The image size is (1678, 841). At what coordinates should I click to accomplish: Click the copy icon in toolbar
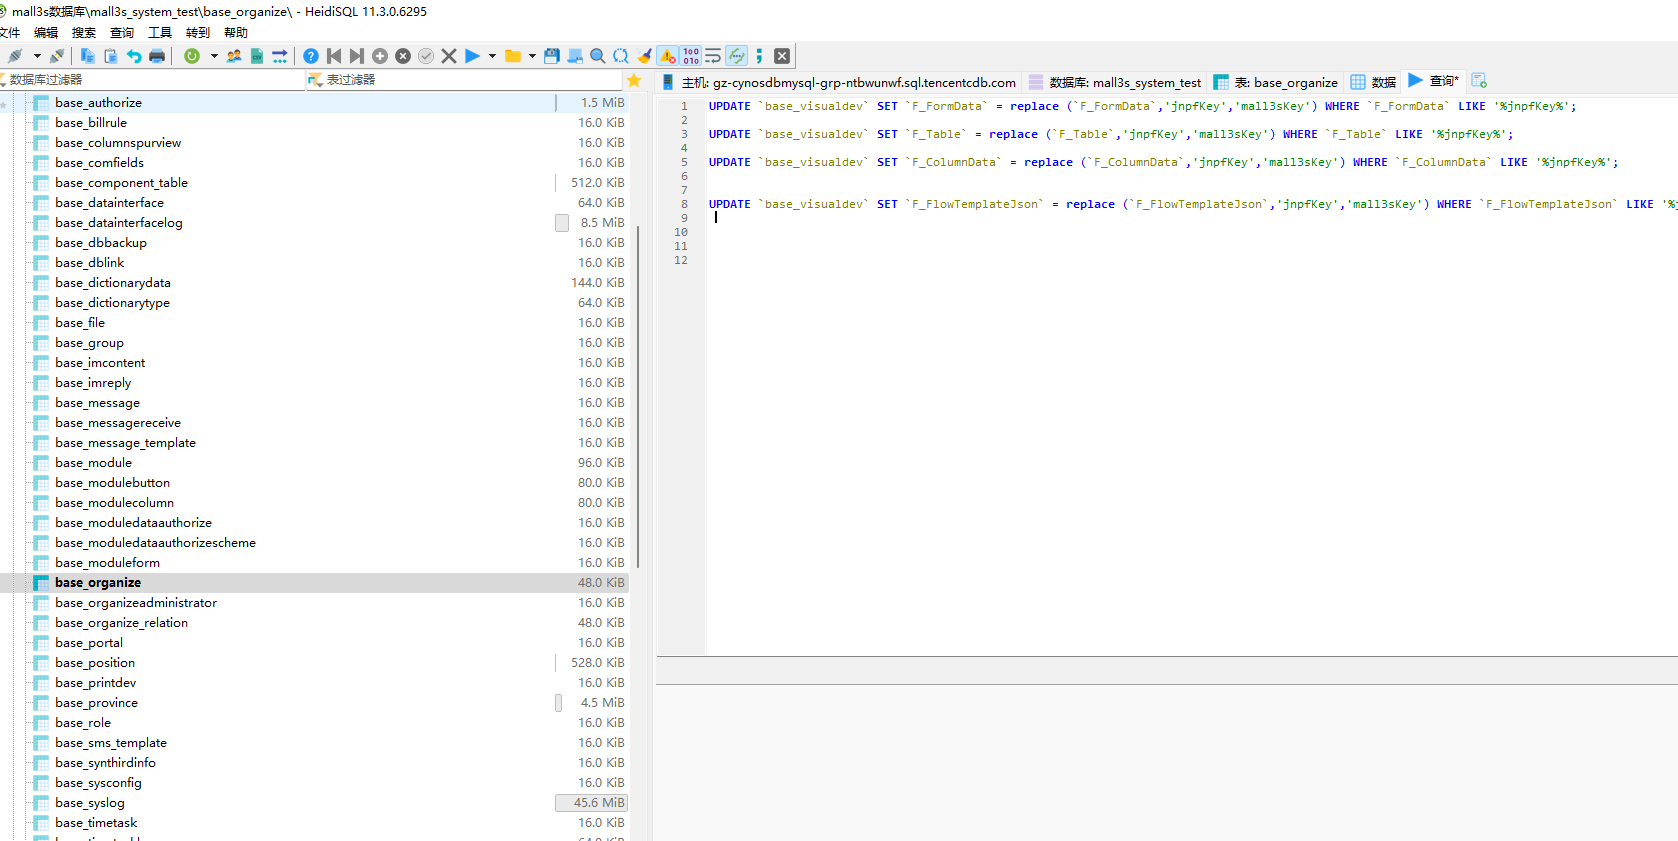[88, 56]
